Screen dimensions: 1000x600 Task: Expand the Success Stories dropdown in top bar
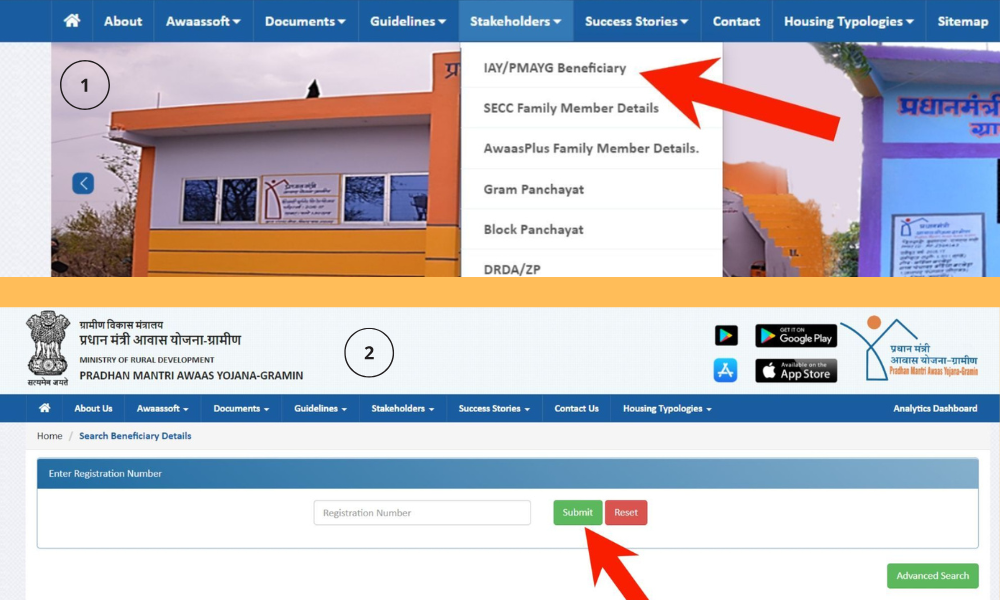tap(636, 21)
